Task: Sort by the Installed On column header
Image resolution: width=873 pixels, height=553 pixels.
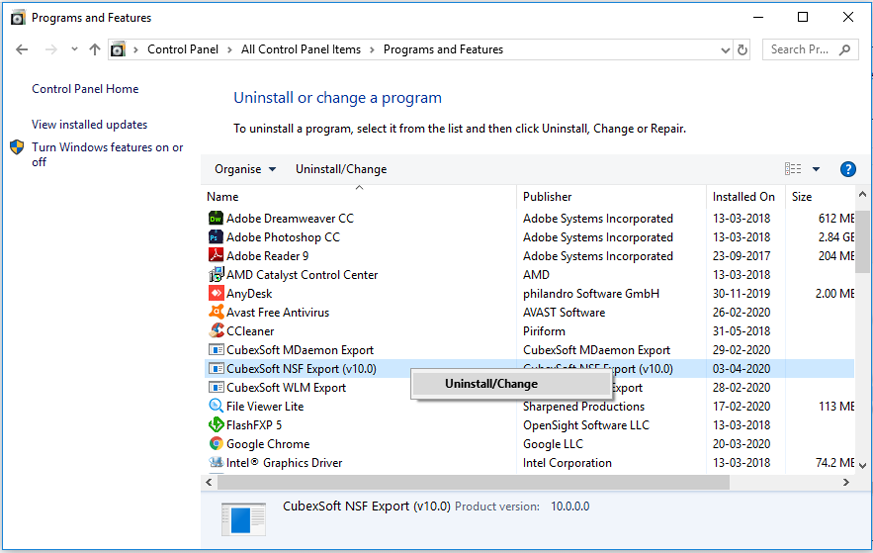Action: [x=746, y=197]
